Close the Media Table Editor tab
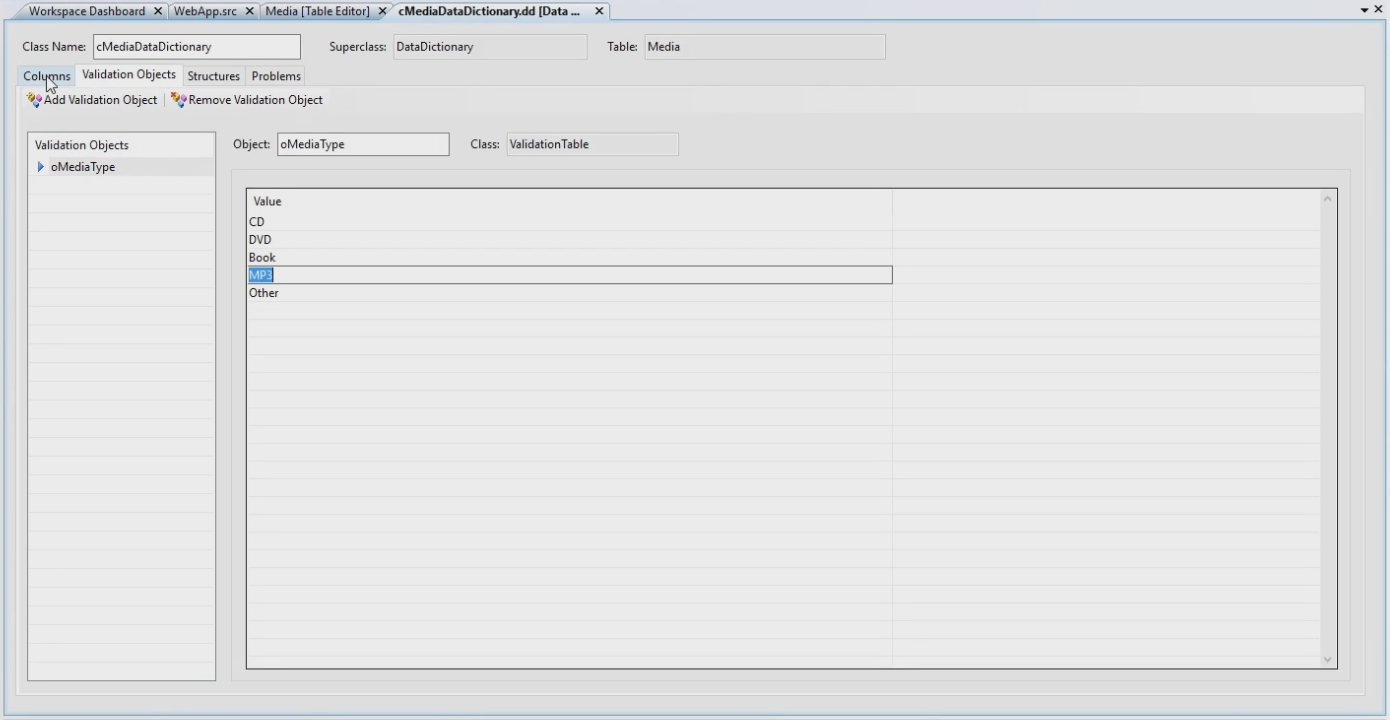 [x=382, y=11]
